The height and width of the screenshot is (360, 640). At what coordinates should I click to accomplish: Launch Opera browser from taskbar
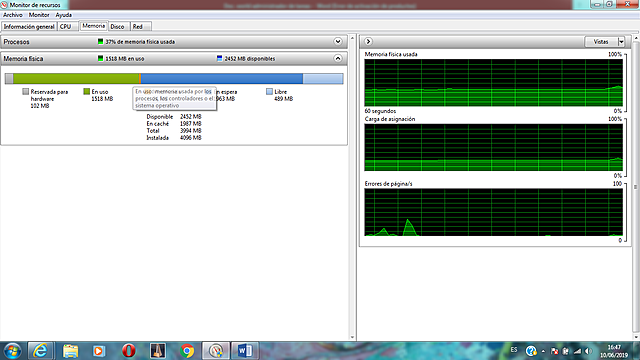point(129,351)
